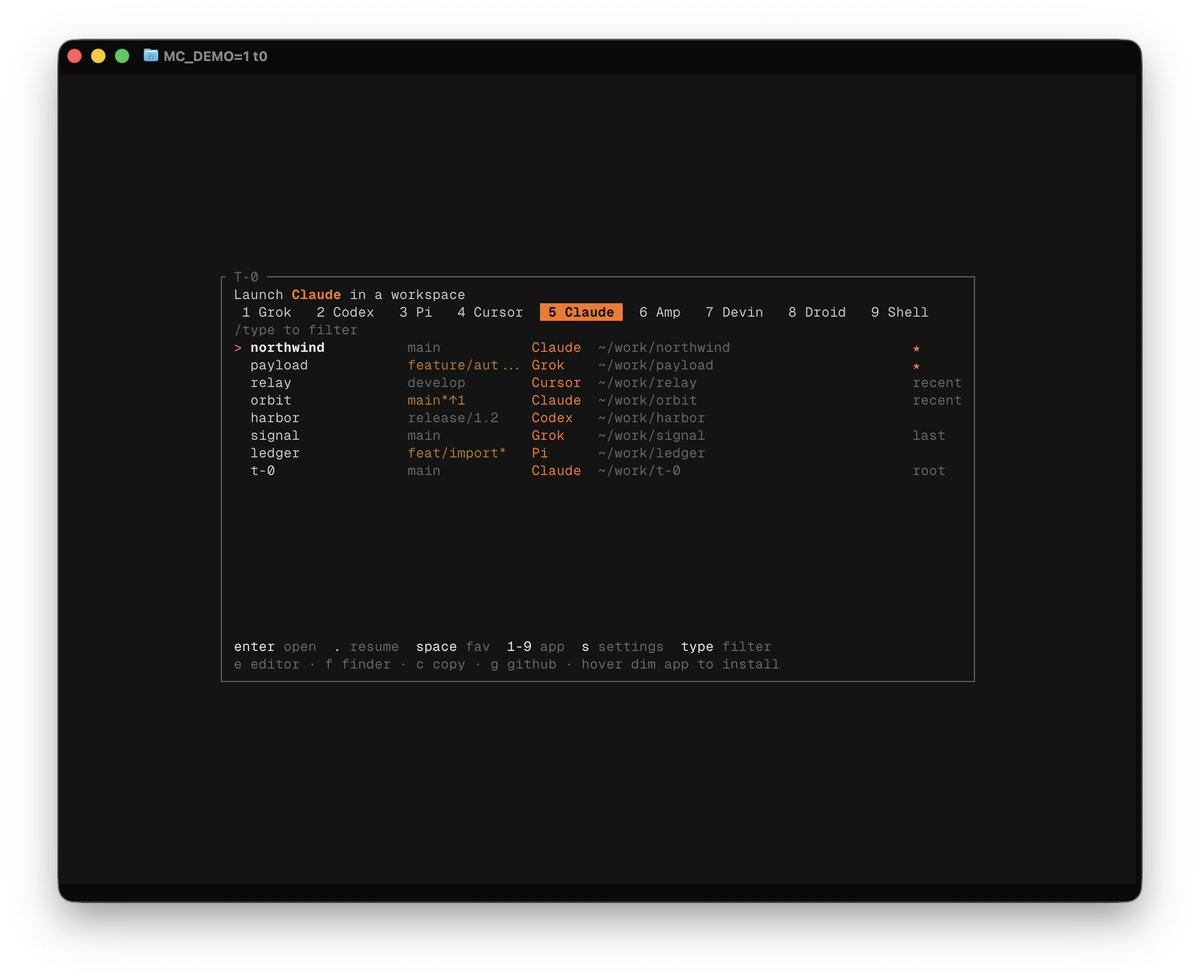
Task: Click the release/1.2 branch label
Action: click(x=453, y=418)
